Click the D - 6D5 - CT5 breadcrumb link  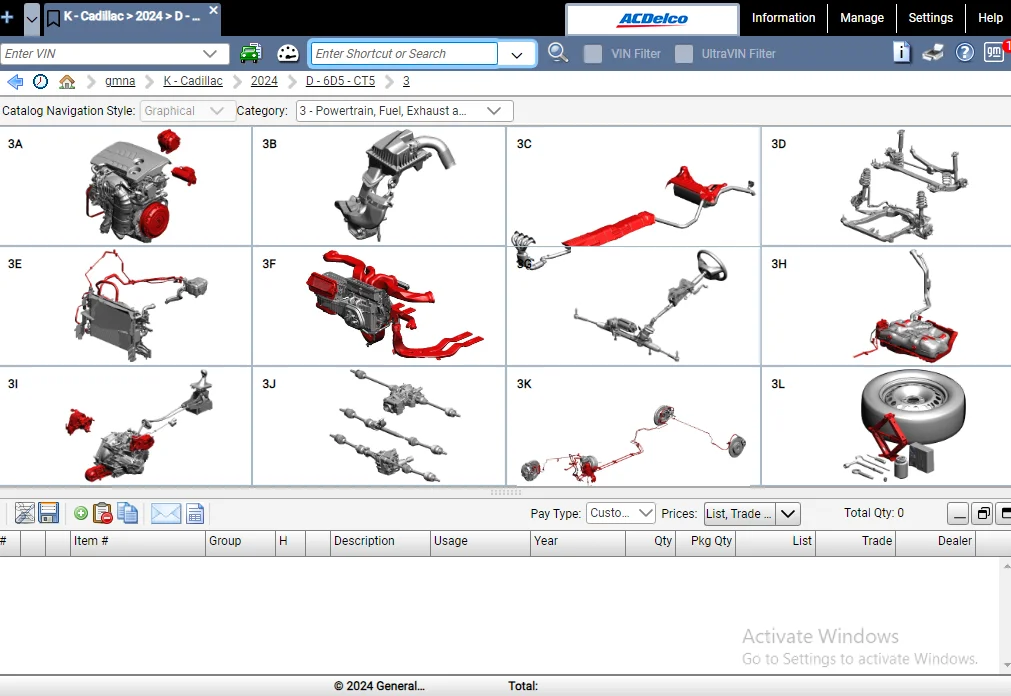point(340,81)
